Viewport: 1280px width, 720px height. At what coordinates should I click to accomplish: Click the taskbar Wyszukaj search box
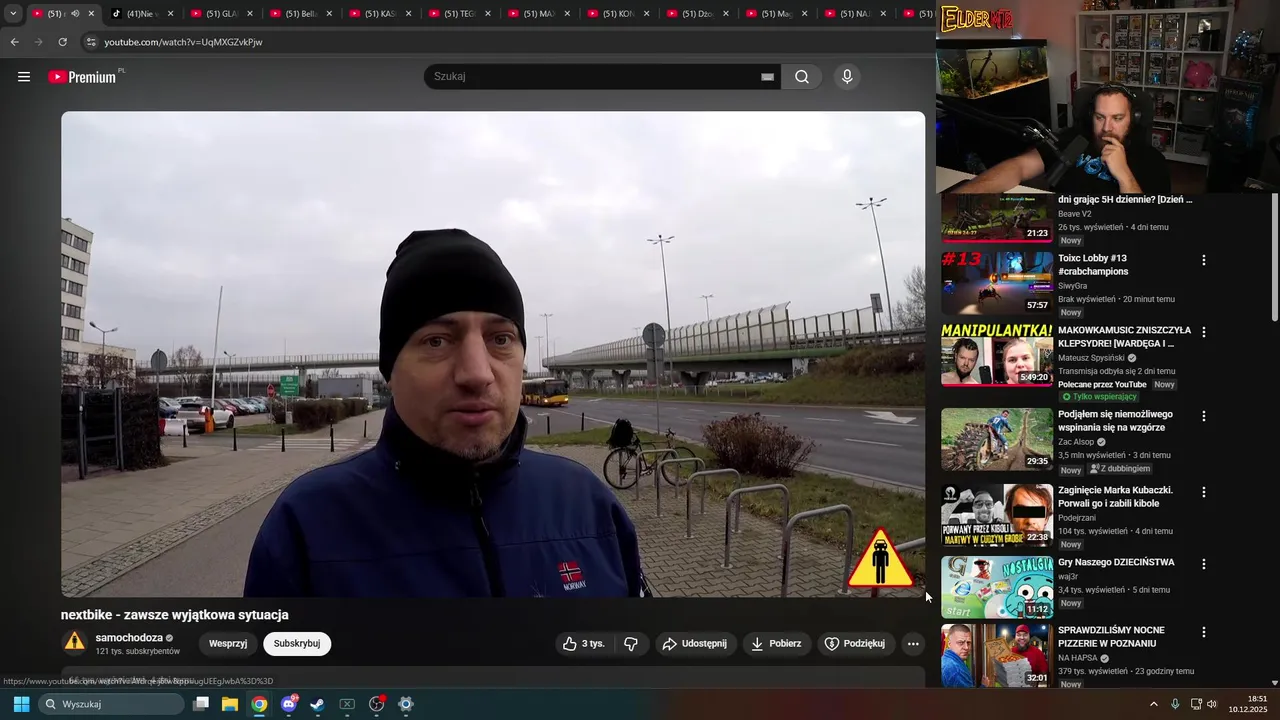(111, 704)
